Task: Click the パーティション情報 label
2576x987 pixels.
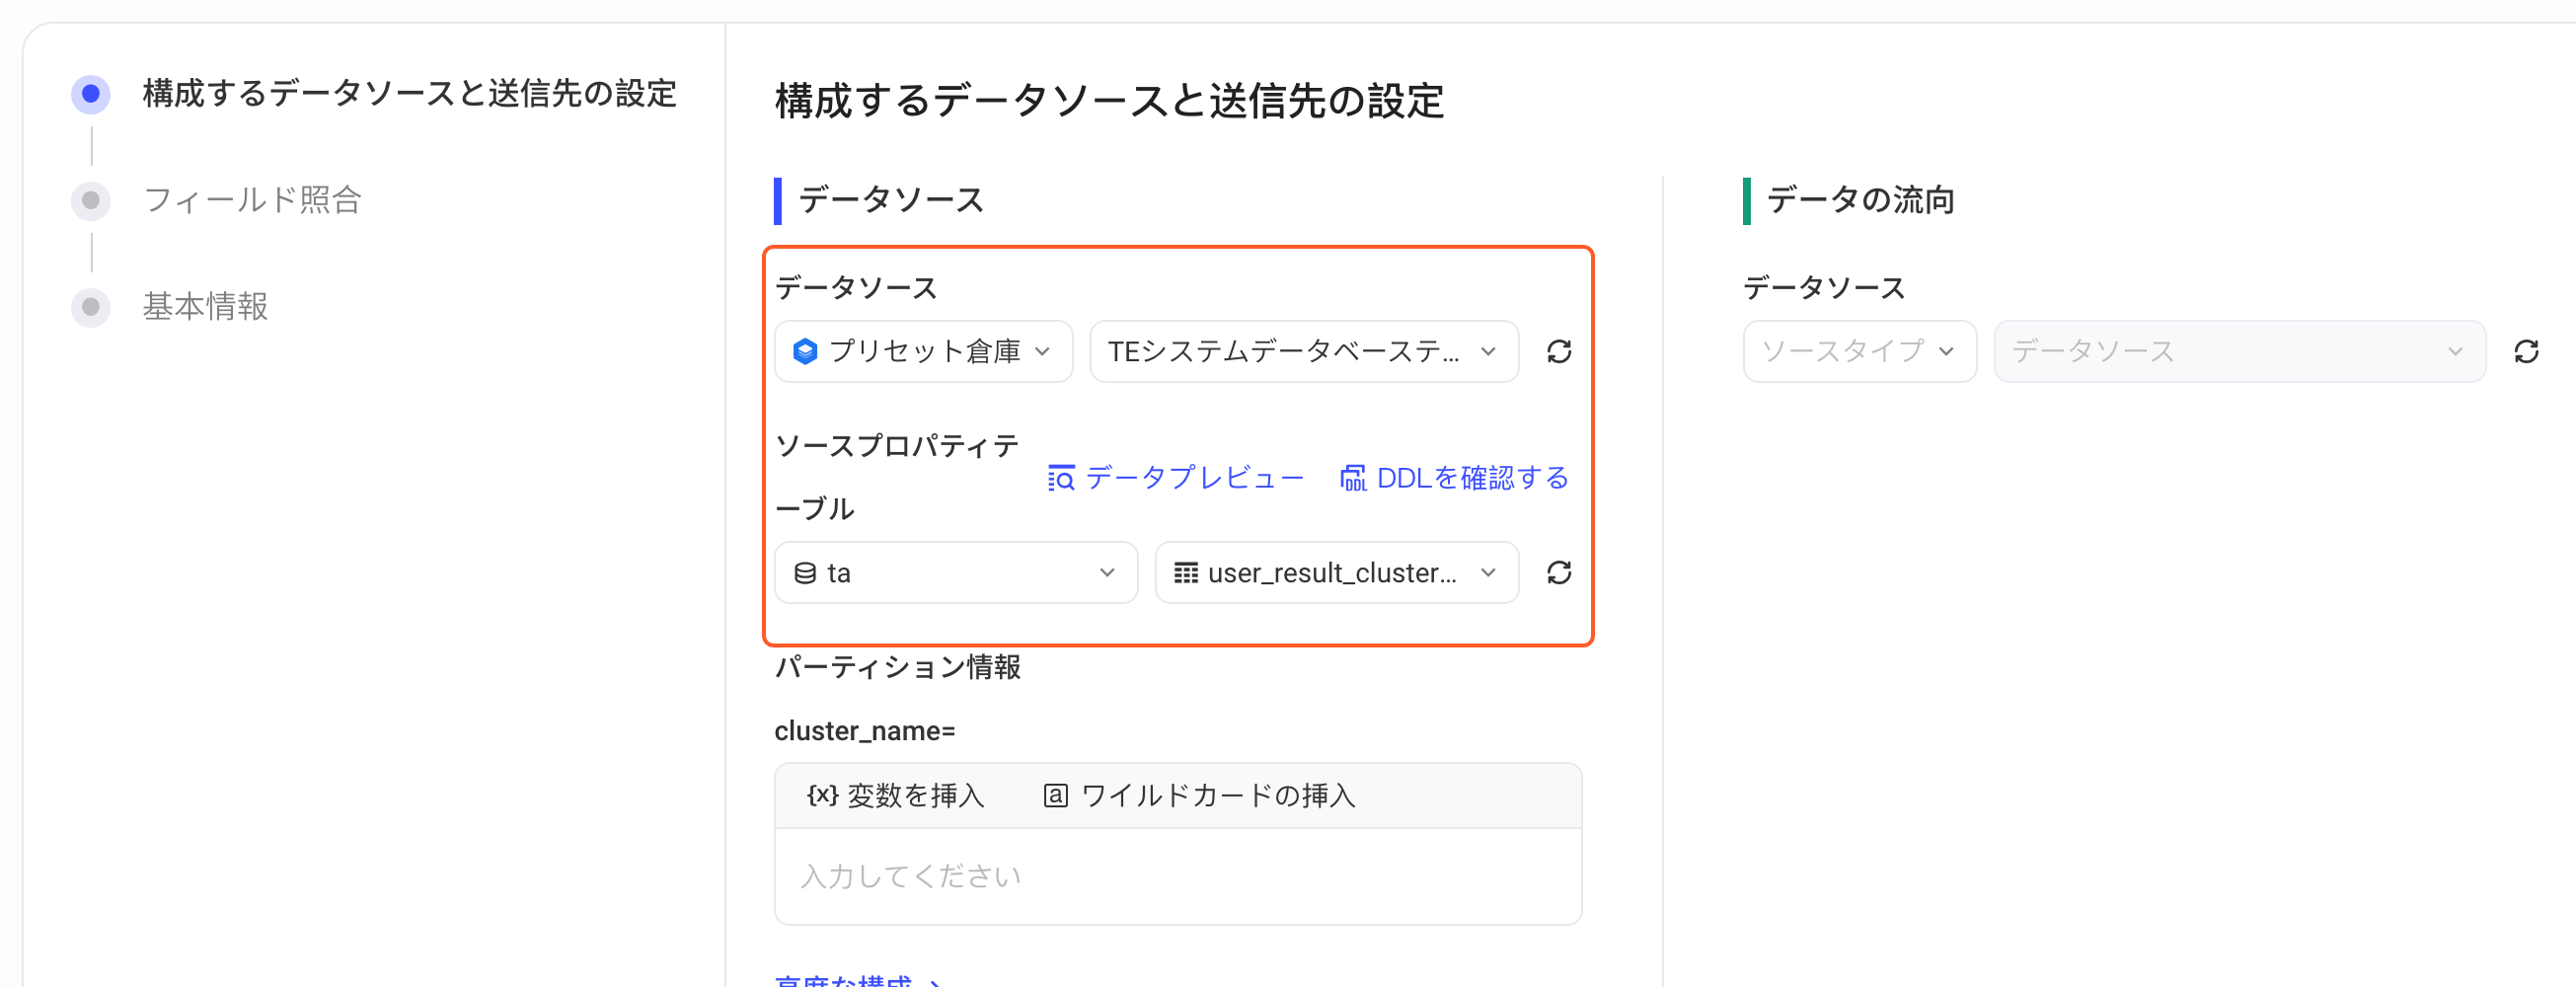Action: (x=897, y=667)
